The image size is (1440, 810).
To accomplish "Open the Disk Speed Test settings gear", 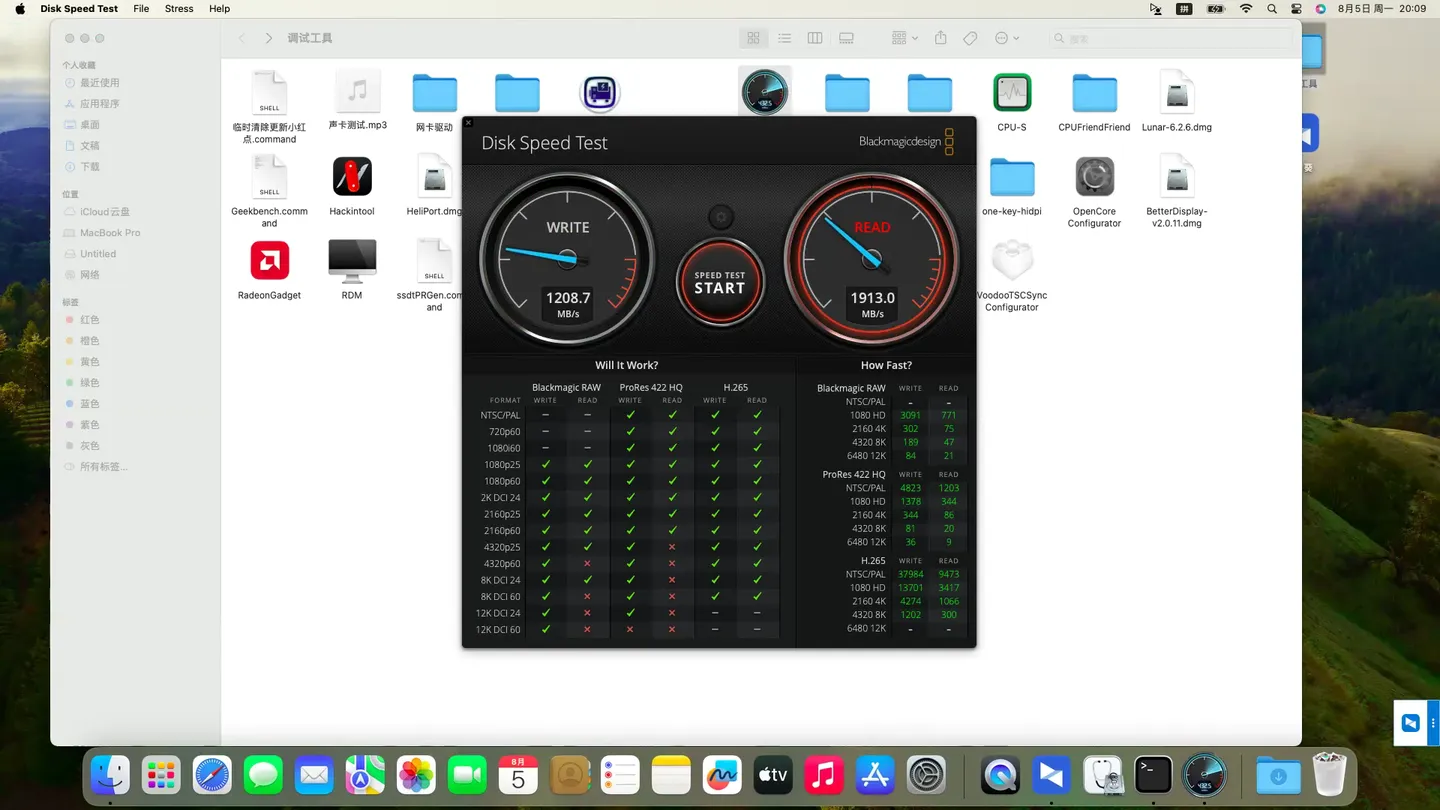I will point(720,216).
